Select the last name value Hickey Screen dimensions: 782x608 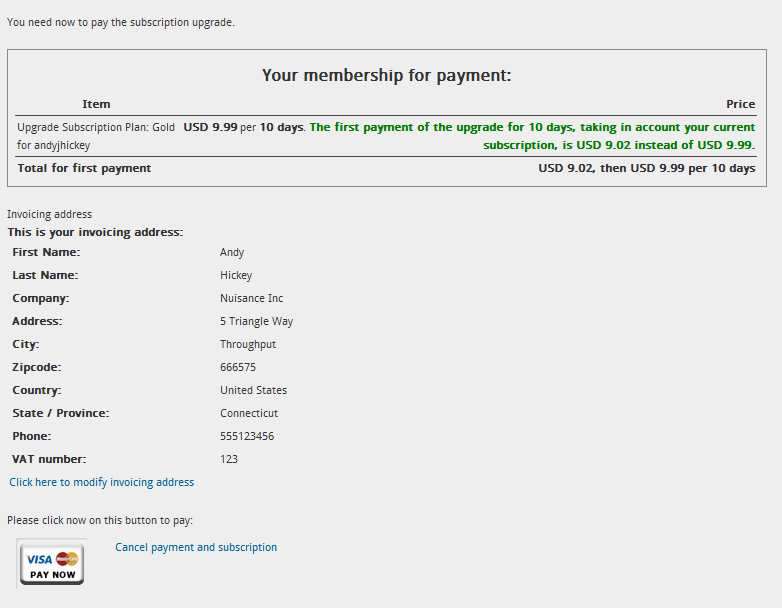point(236,275)
